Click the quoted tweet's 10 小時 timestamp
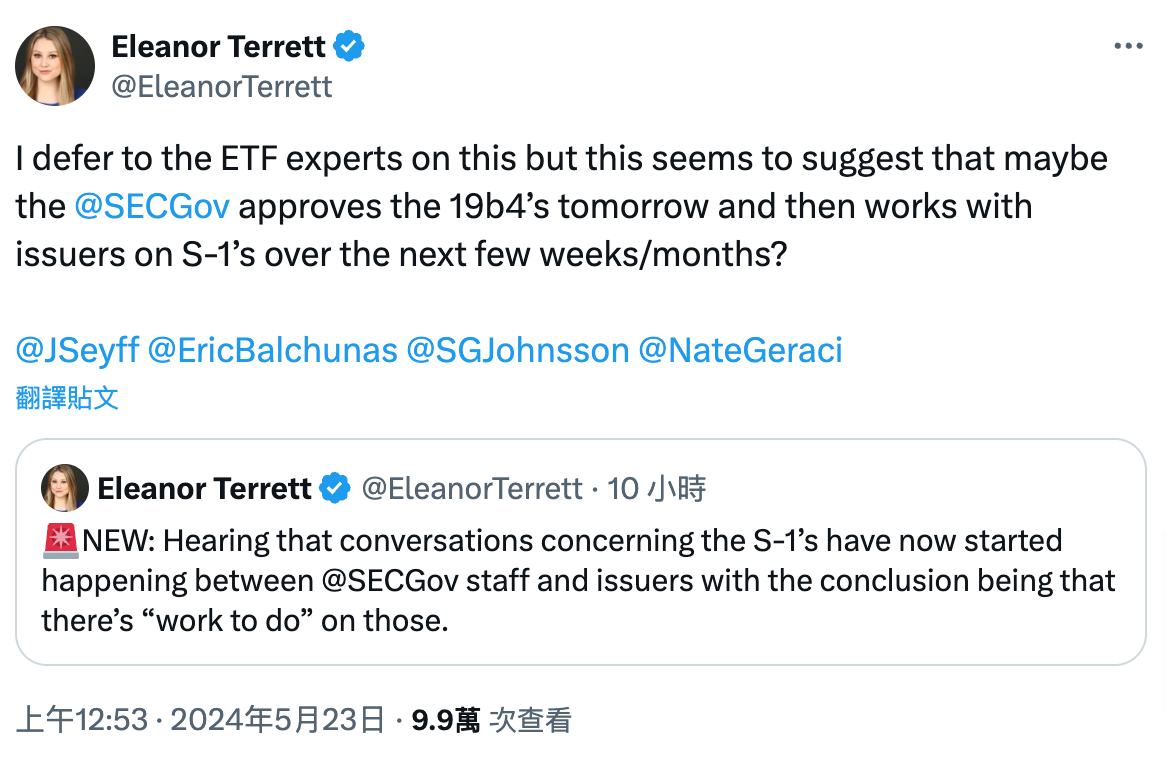Image resolution: width=1166 pixels, height=764 pixels. coord(656,488)
